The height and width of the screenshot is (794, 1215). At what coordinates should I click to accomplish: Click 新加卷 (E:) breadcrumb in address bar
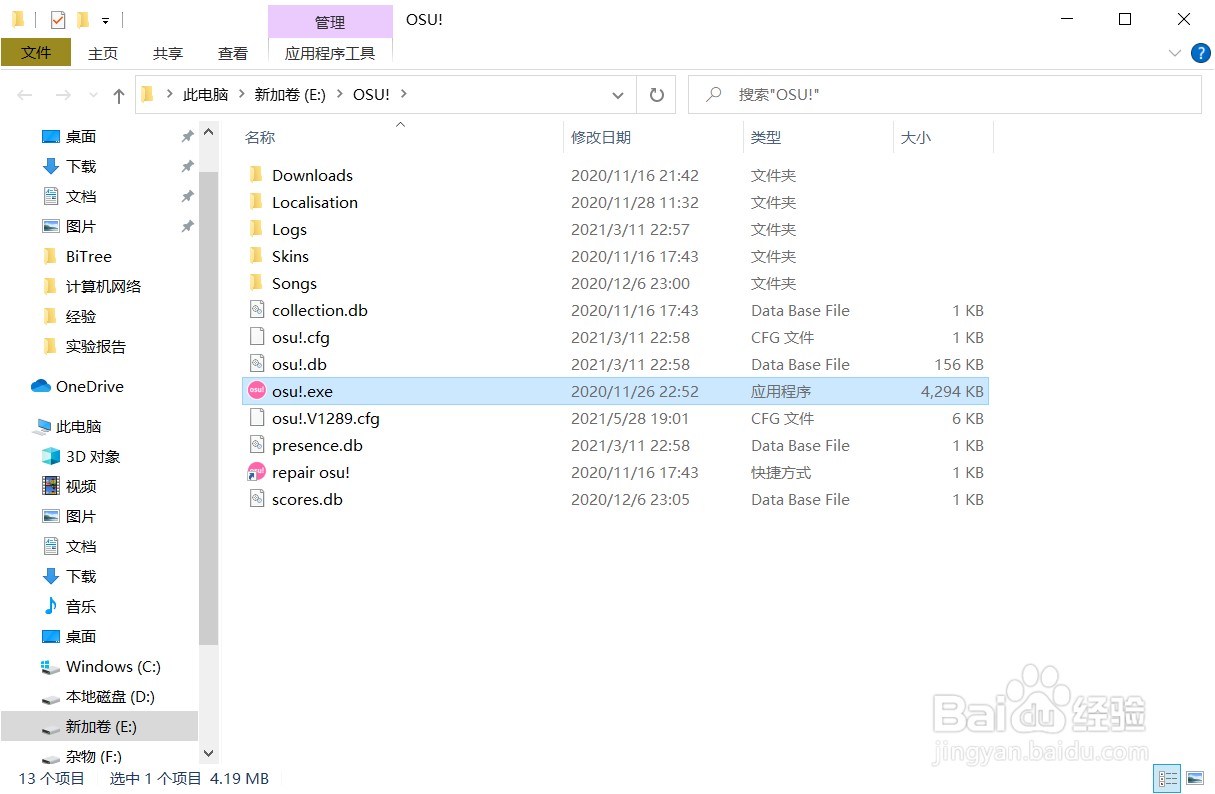click(290, 94)
